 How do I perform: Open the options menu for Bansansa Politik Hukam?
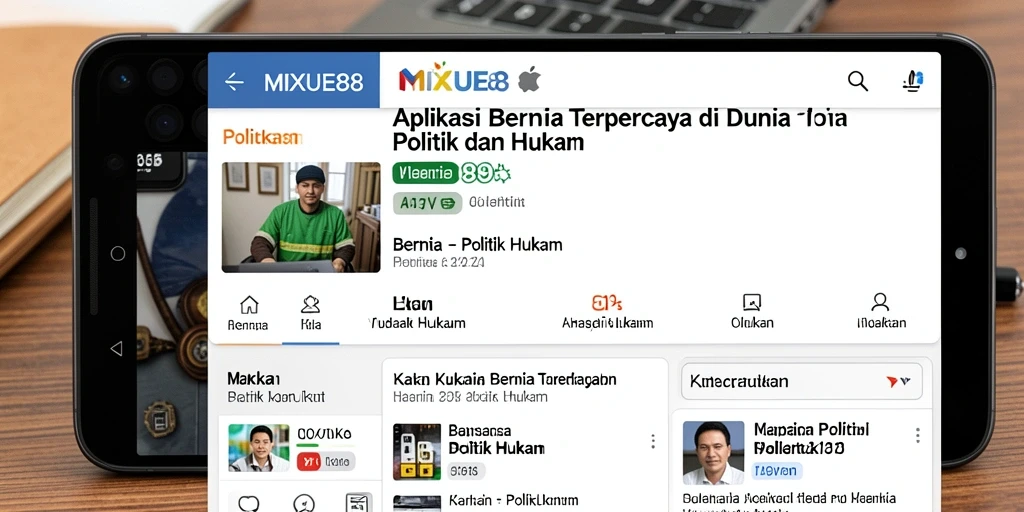pyautogui.click(x=652, y=441)
